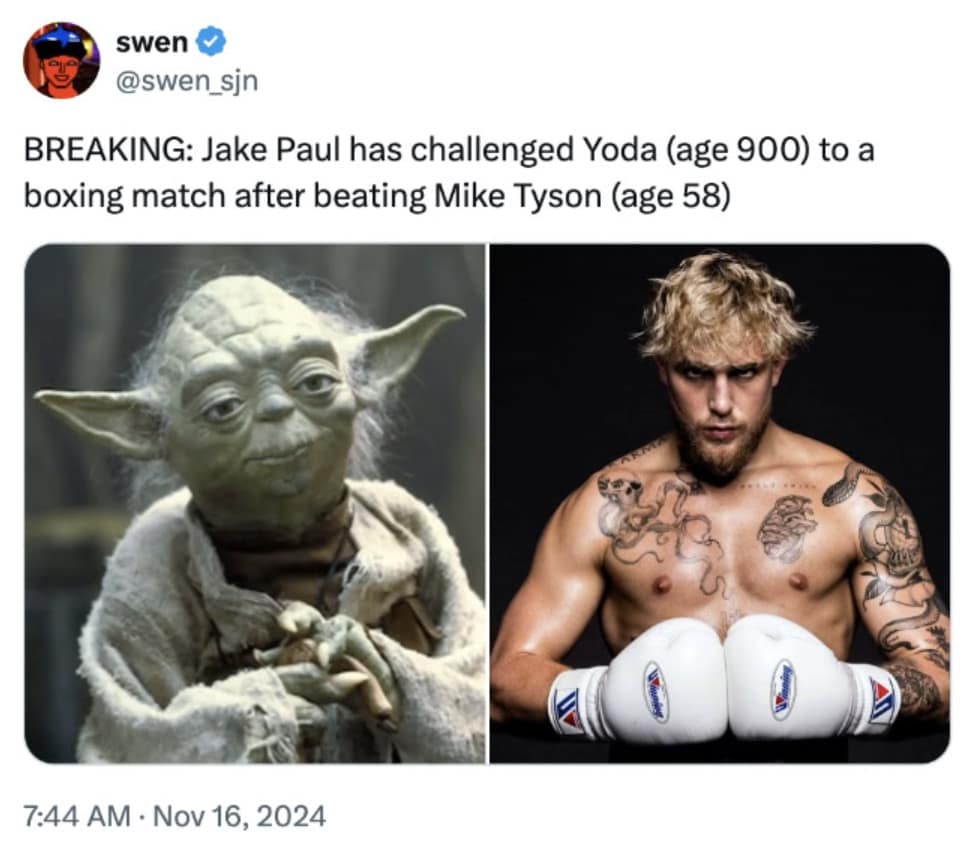Click the snake tattoo on the boxer's shoulder
This screenshot has height=842, width=974.
point(846,484)
